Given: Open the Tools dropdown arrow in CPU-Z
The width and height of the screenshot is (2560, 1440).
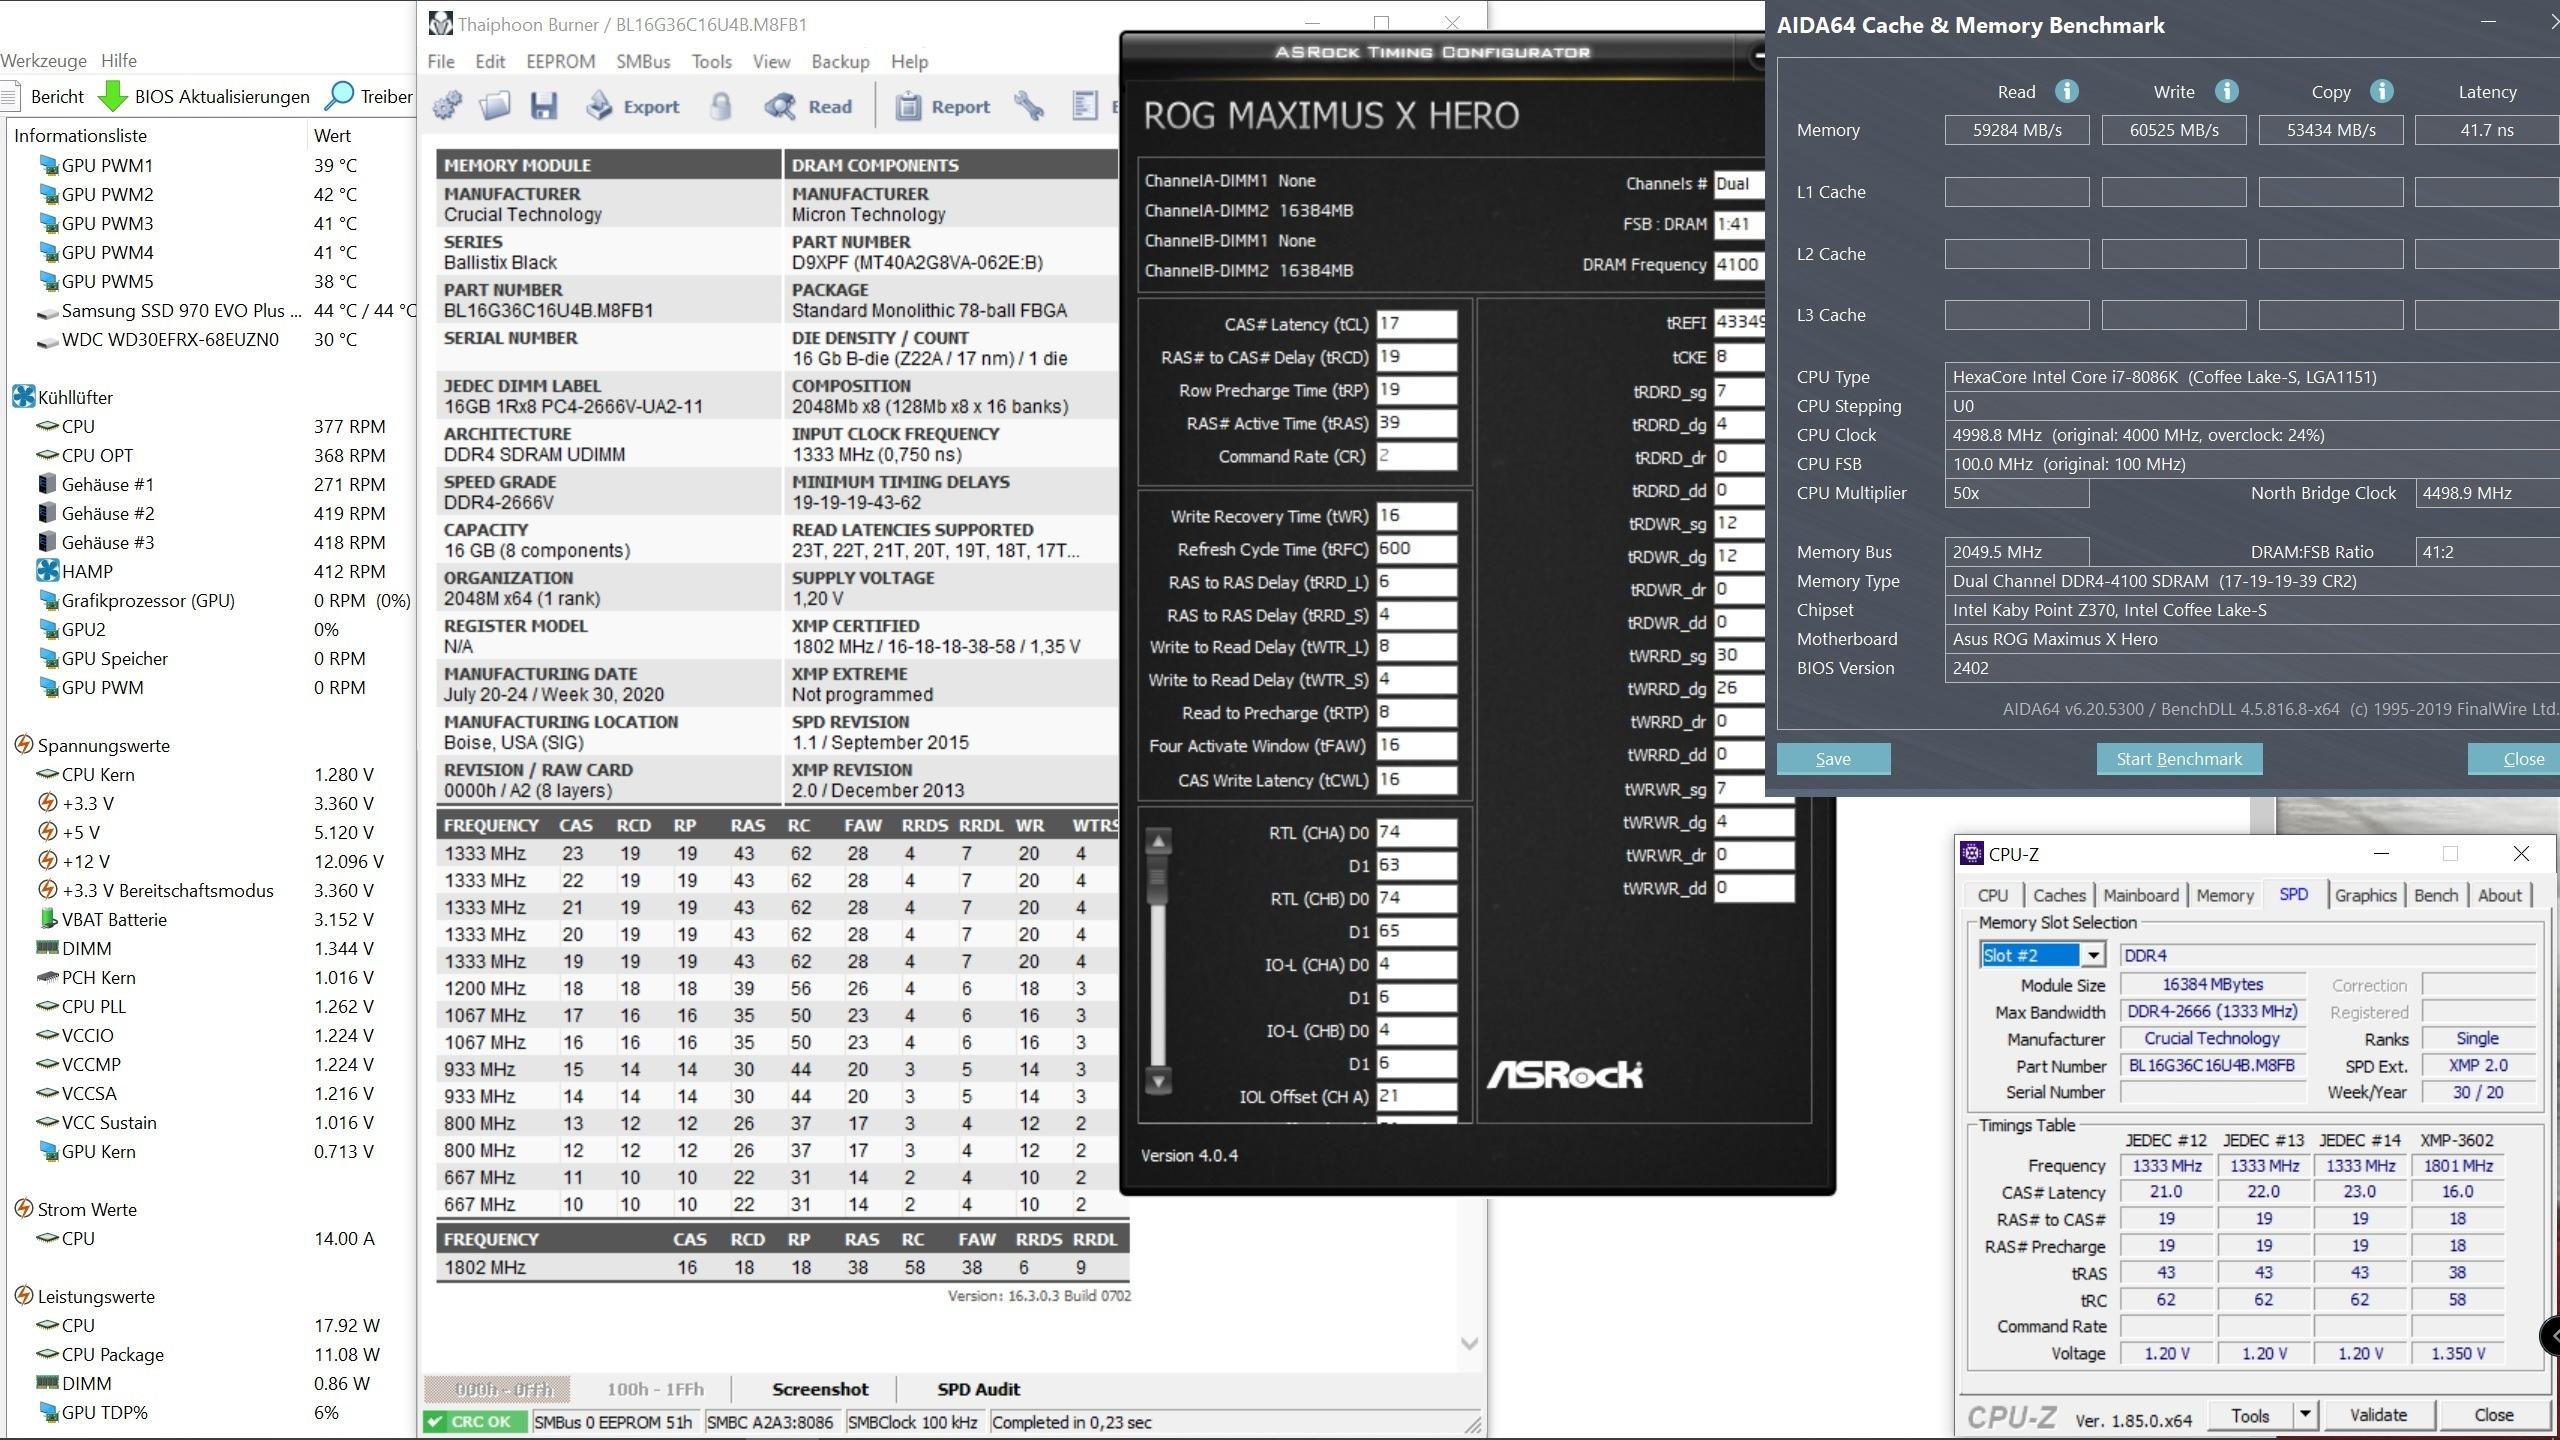Looking at the screenshot, I should point(2305,1415).
